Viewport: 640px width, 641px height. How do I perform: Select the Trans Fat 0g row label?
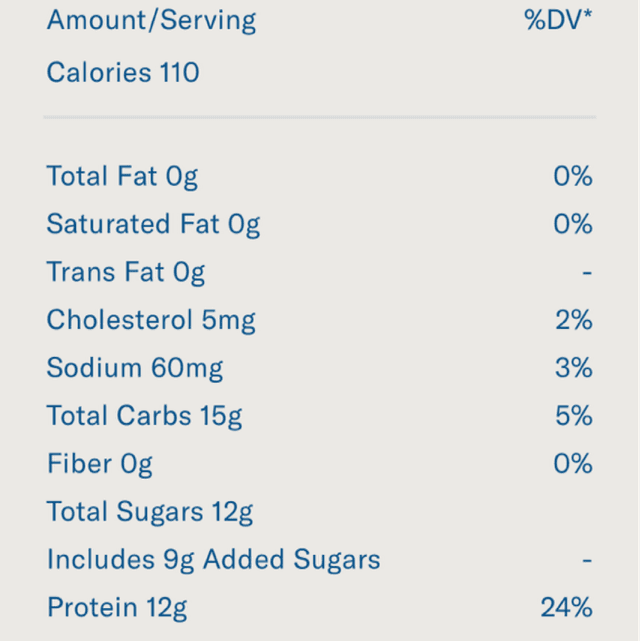click(125, 272)
